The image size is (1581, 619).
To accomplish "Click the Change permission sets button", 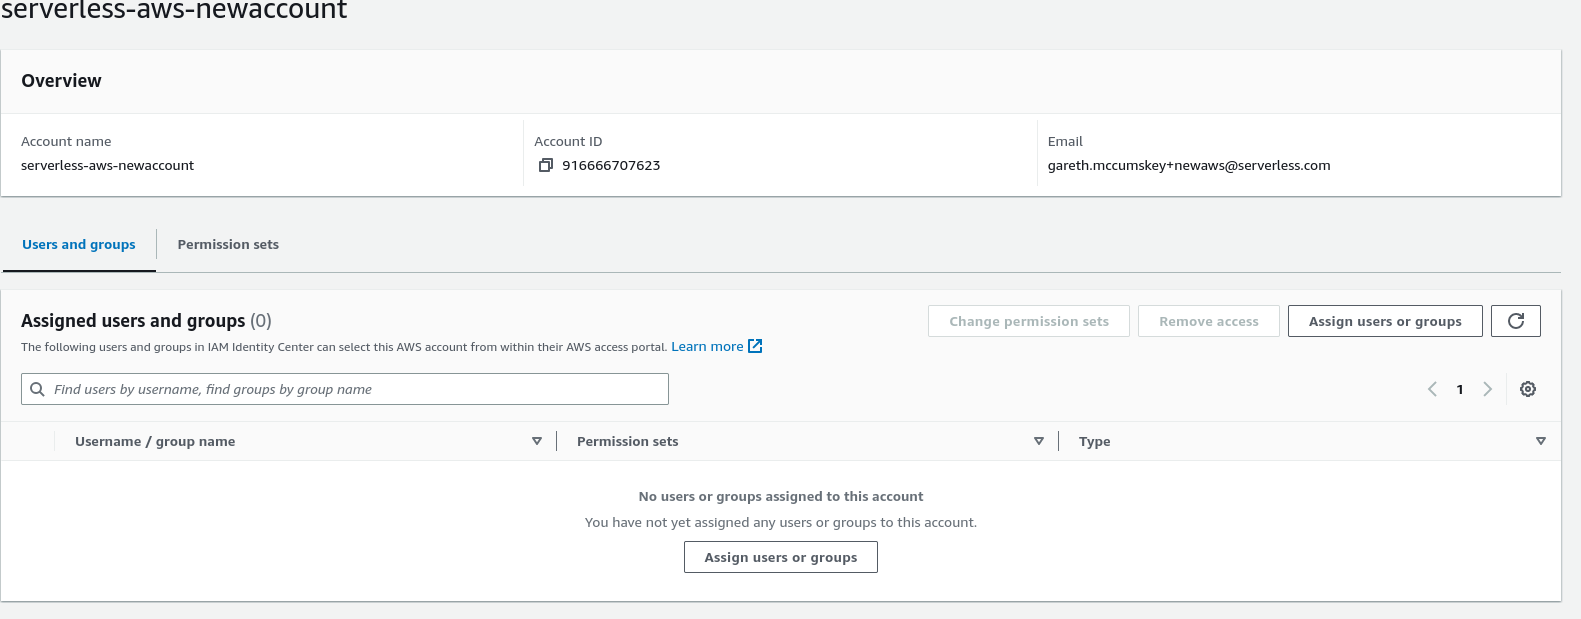I will pos(1028,321).
